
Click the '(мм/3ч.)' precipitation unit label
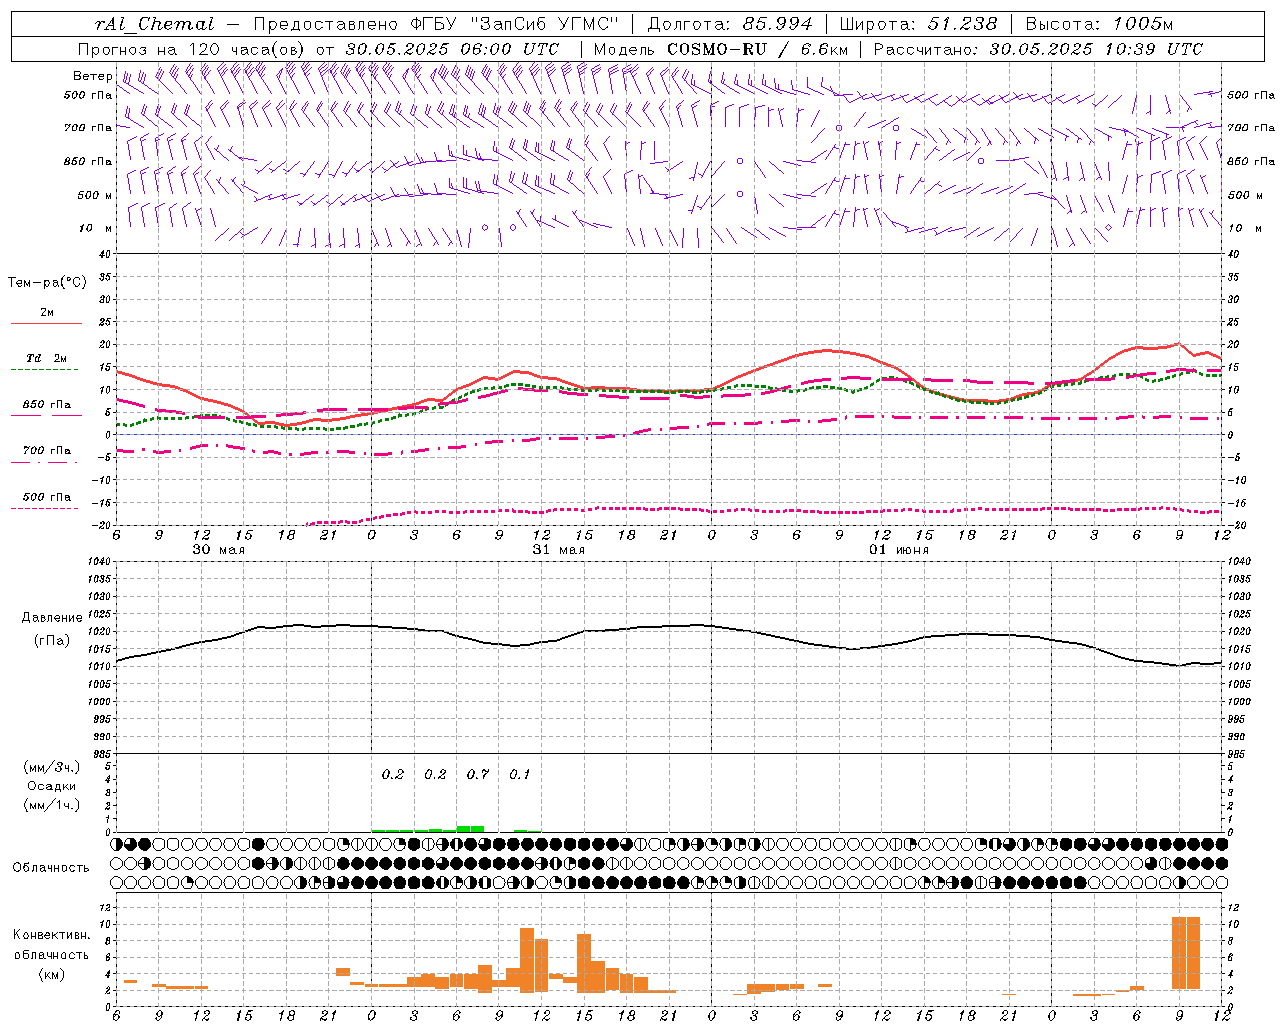51,767
